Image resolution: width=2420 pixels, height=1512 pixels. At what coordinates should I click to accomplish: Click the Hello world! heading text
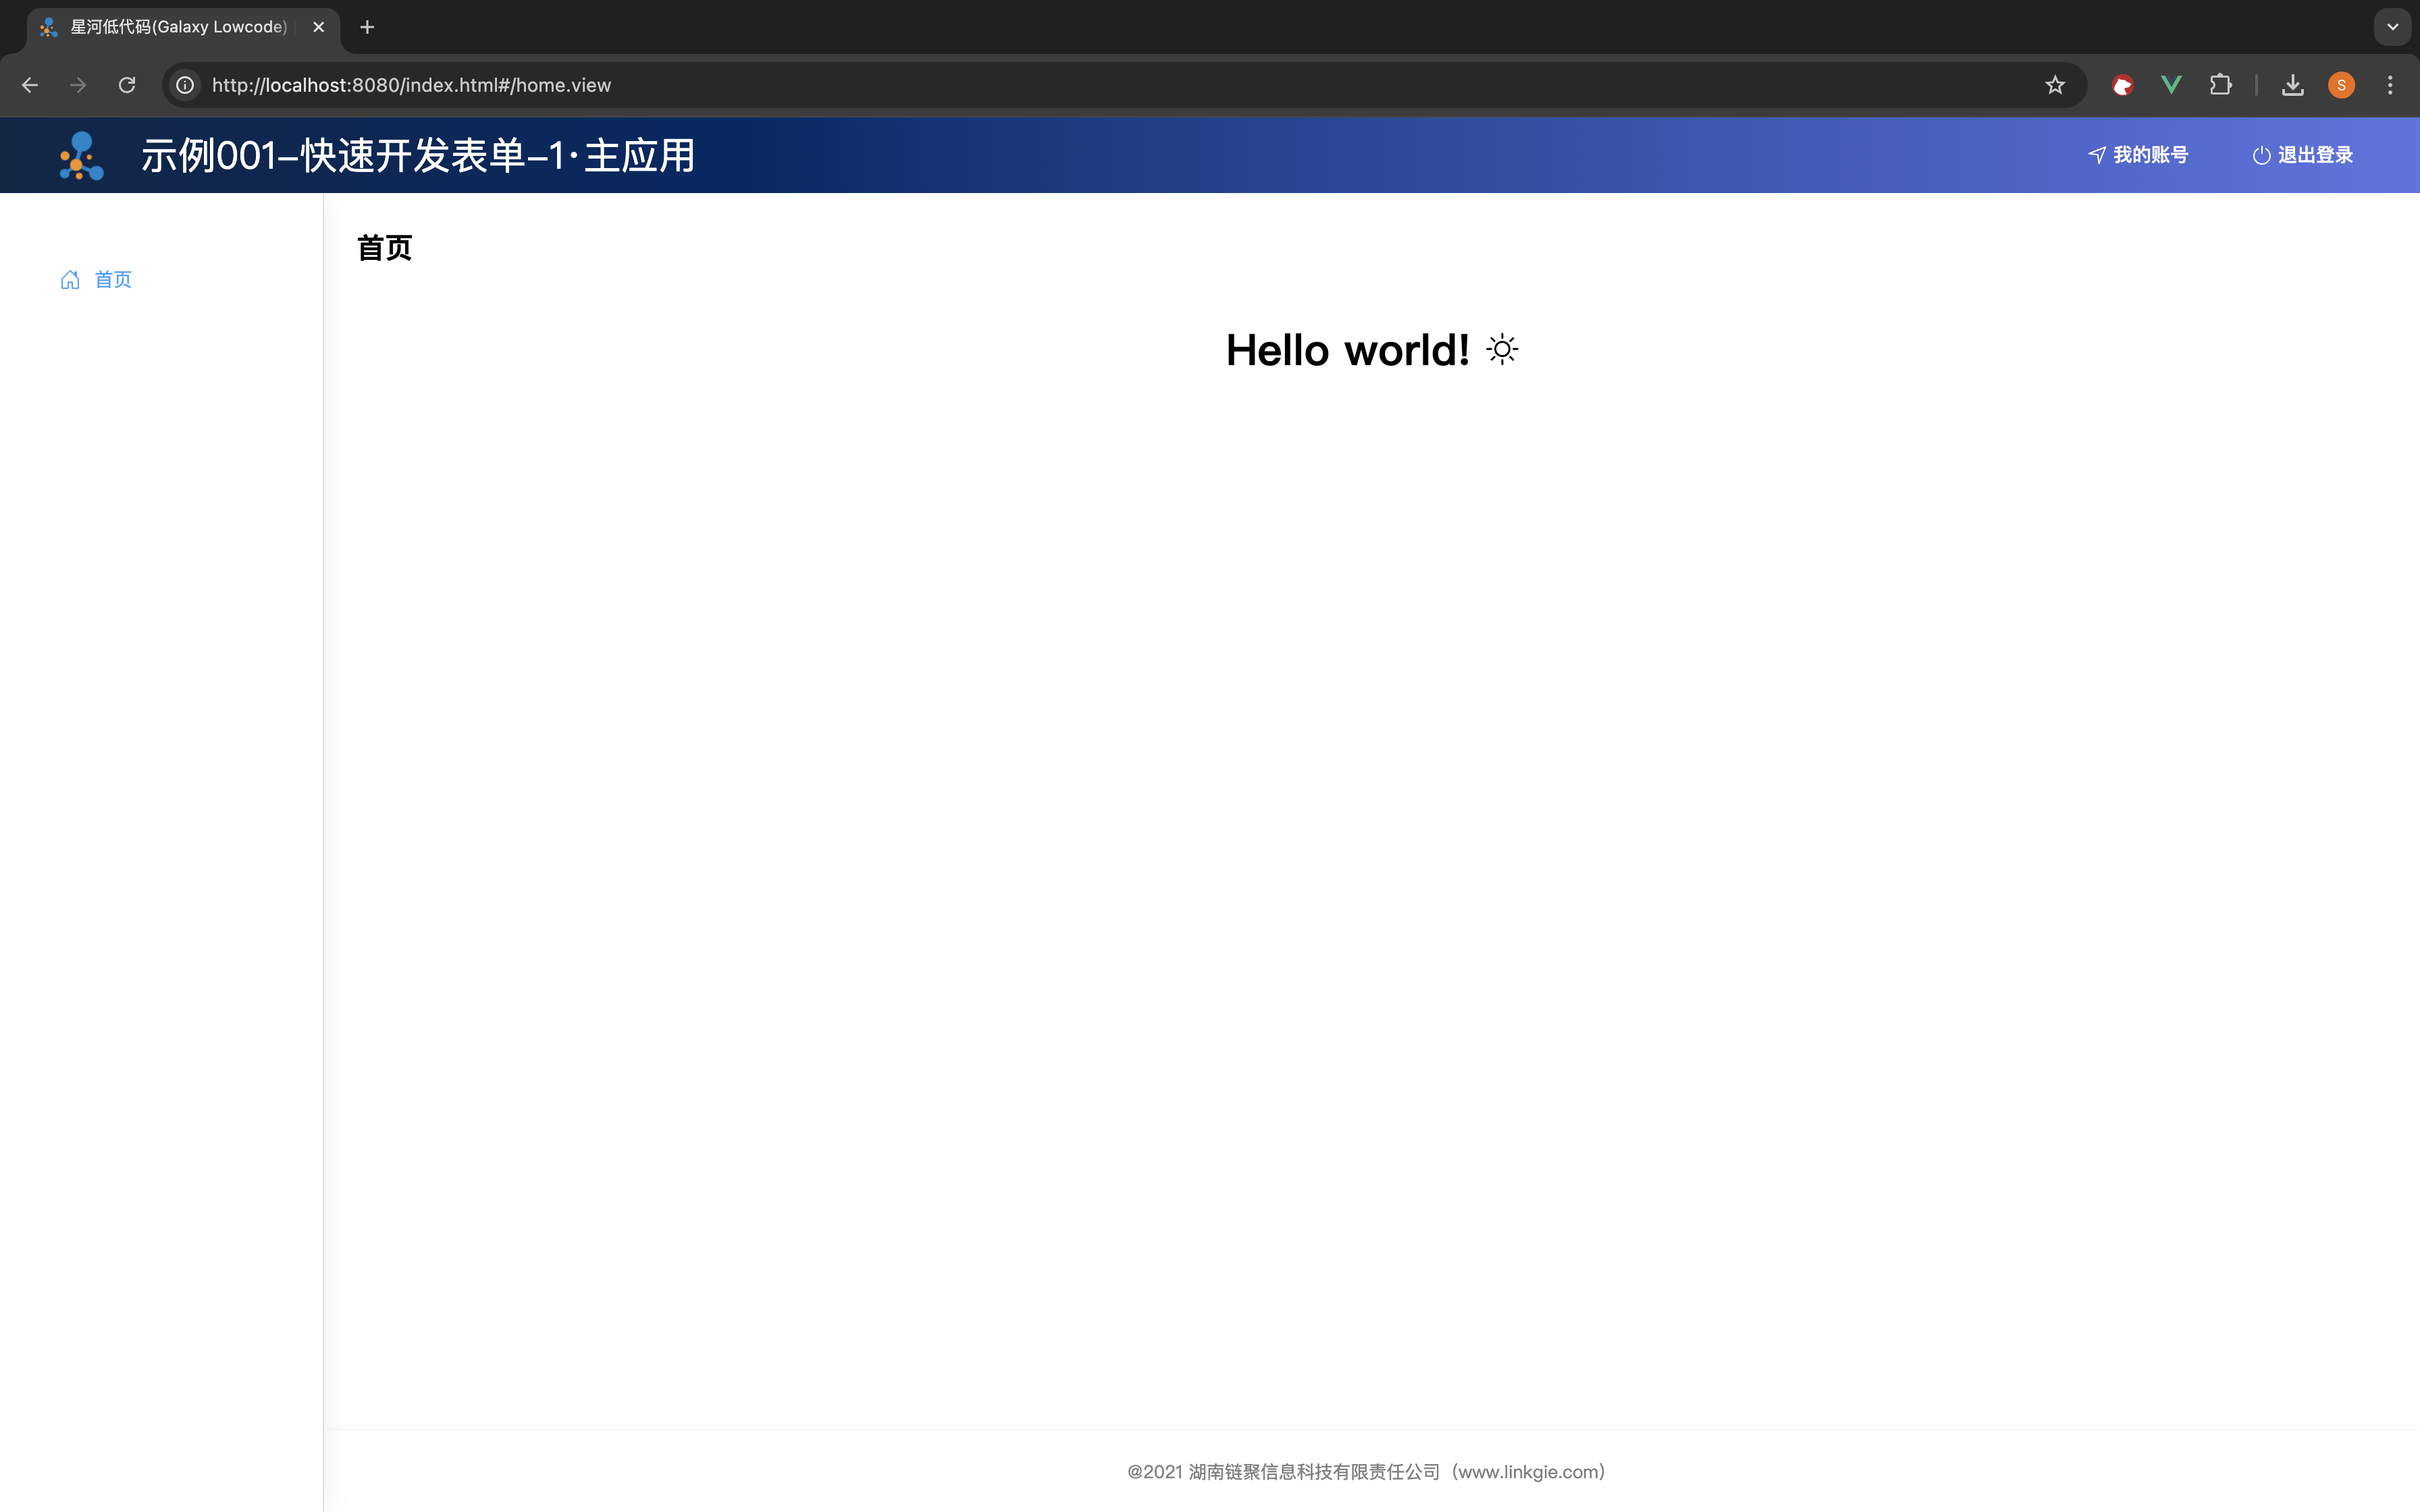(x=1347, y=350)
